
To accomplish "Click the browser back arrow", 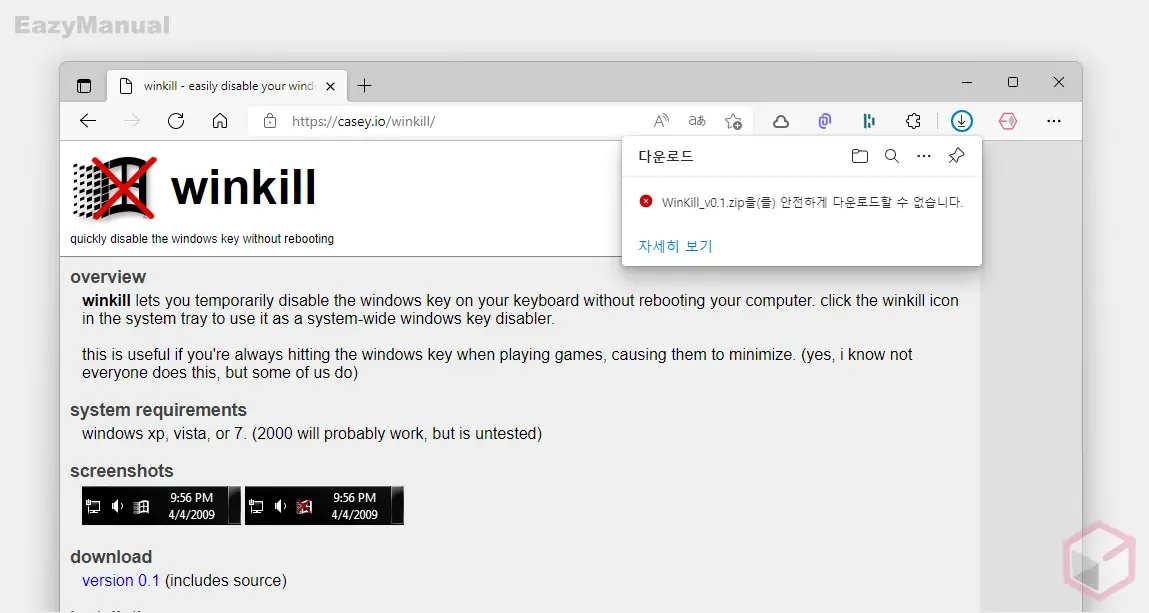I will (88, 121).
